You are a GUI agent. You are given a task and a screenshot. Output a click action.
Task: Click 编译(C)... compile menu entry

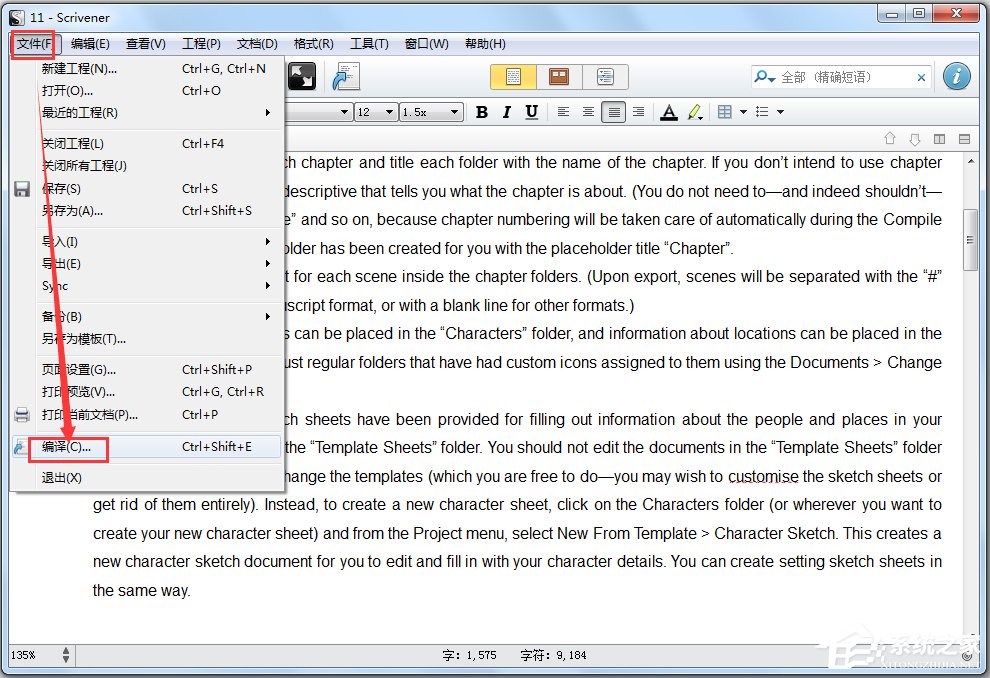(x=146, y=446)
